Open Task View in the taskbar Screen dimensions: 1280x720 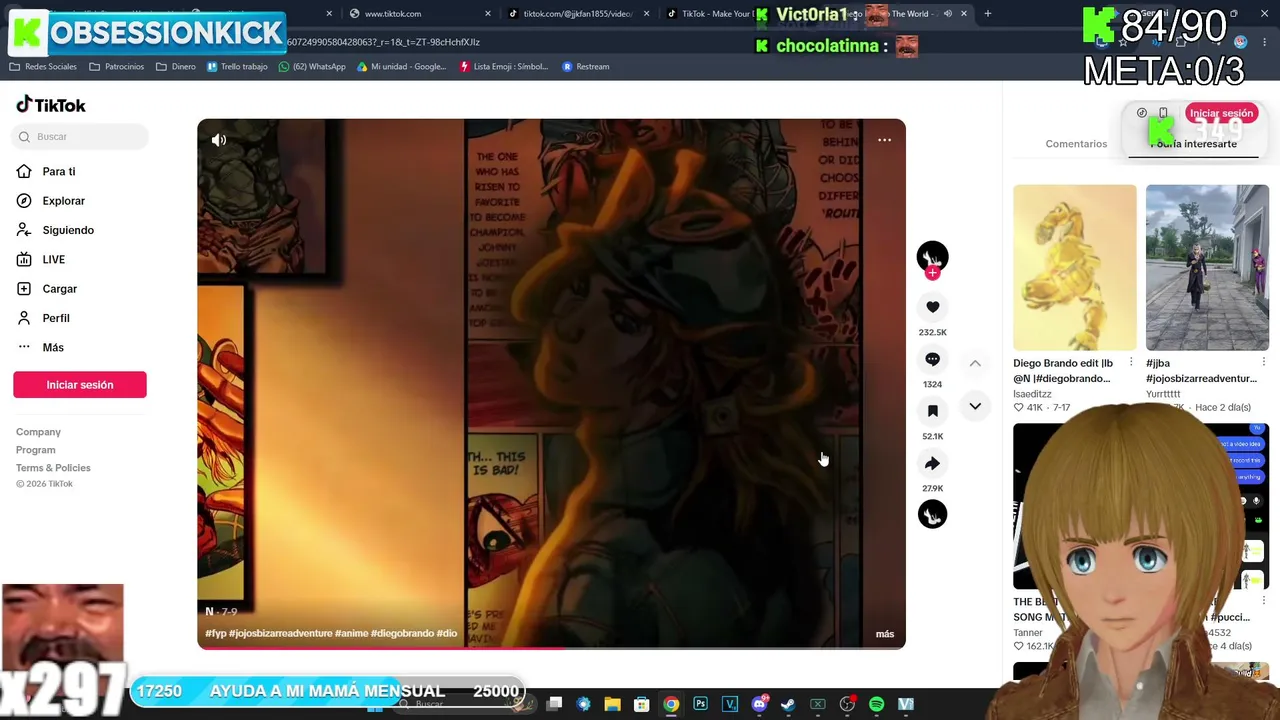(554, 704)
